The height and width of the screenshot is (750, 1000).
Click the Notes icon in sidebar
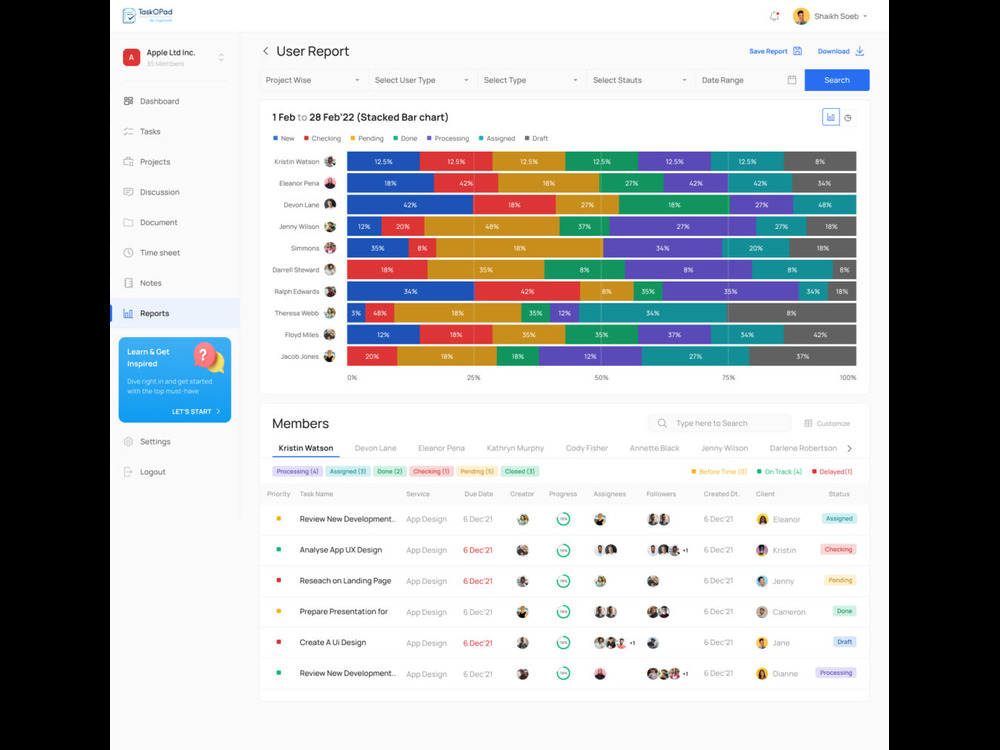coord(128,283)
